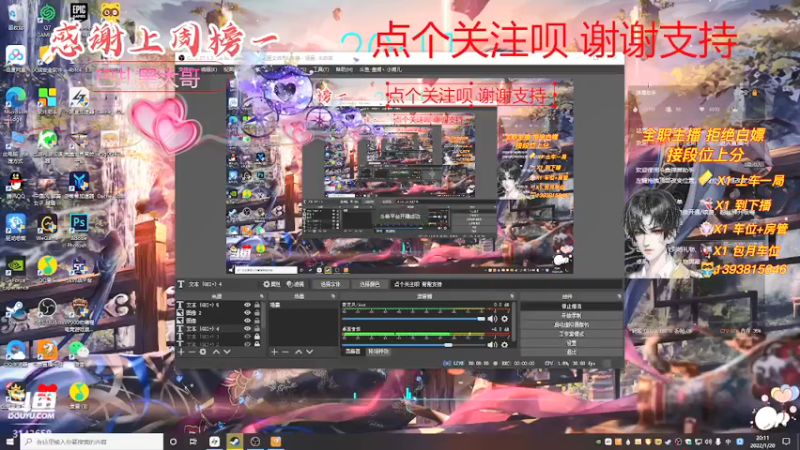Move selected source up
The image size is (800, 450).
pyautogui.click(x=216, y=352)
